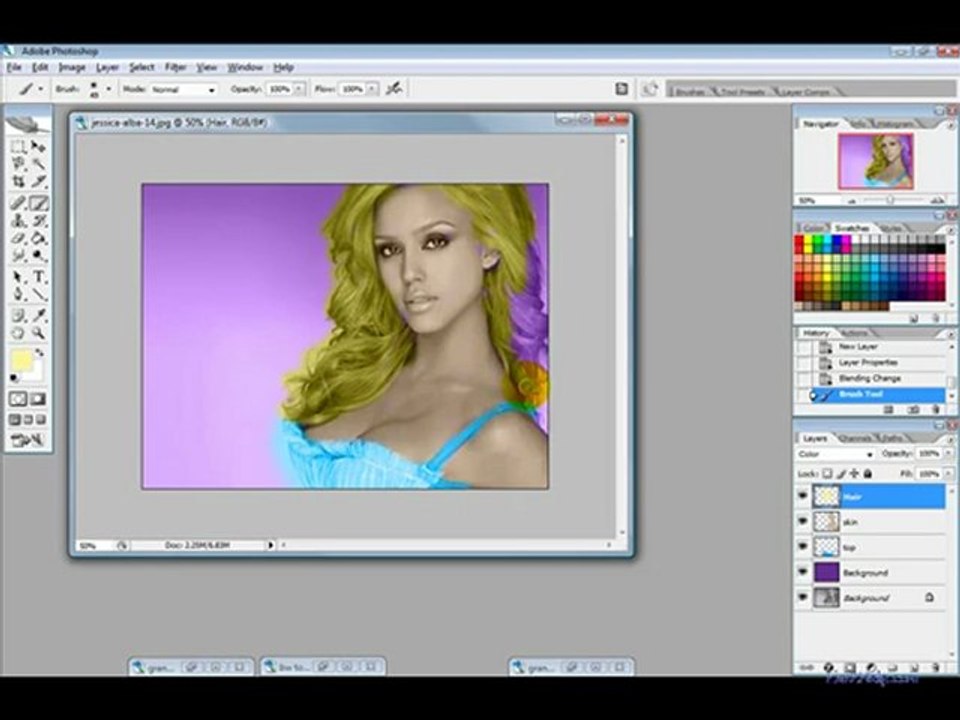Toggle lock transparent pixels in Layers panel
The height and width of the screenshot is (720, 960).
click(827, 473)
